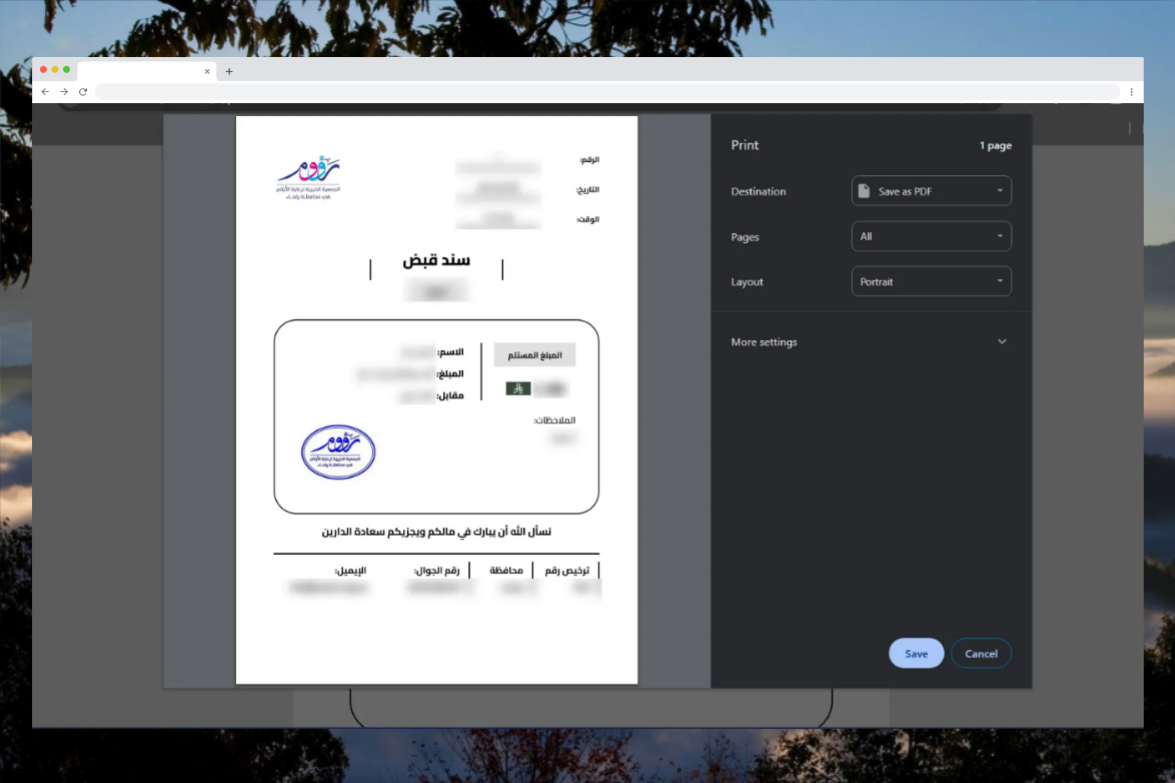Click the 'الاسم:' field label
Viewport: 1175px width, 783px height.
coord(450,351)
